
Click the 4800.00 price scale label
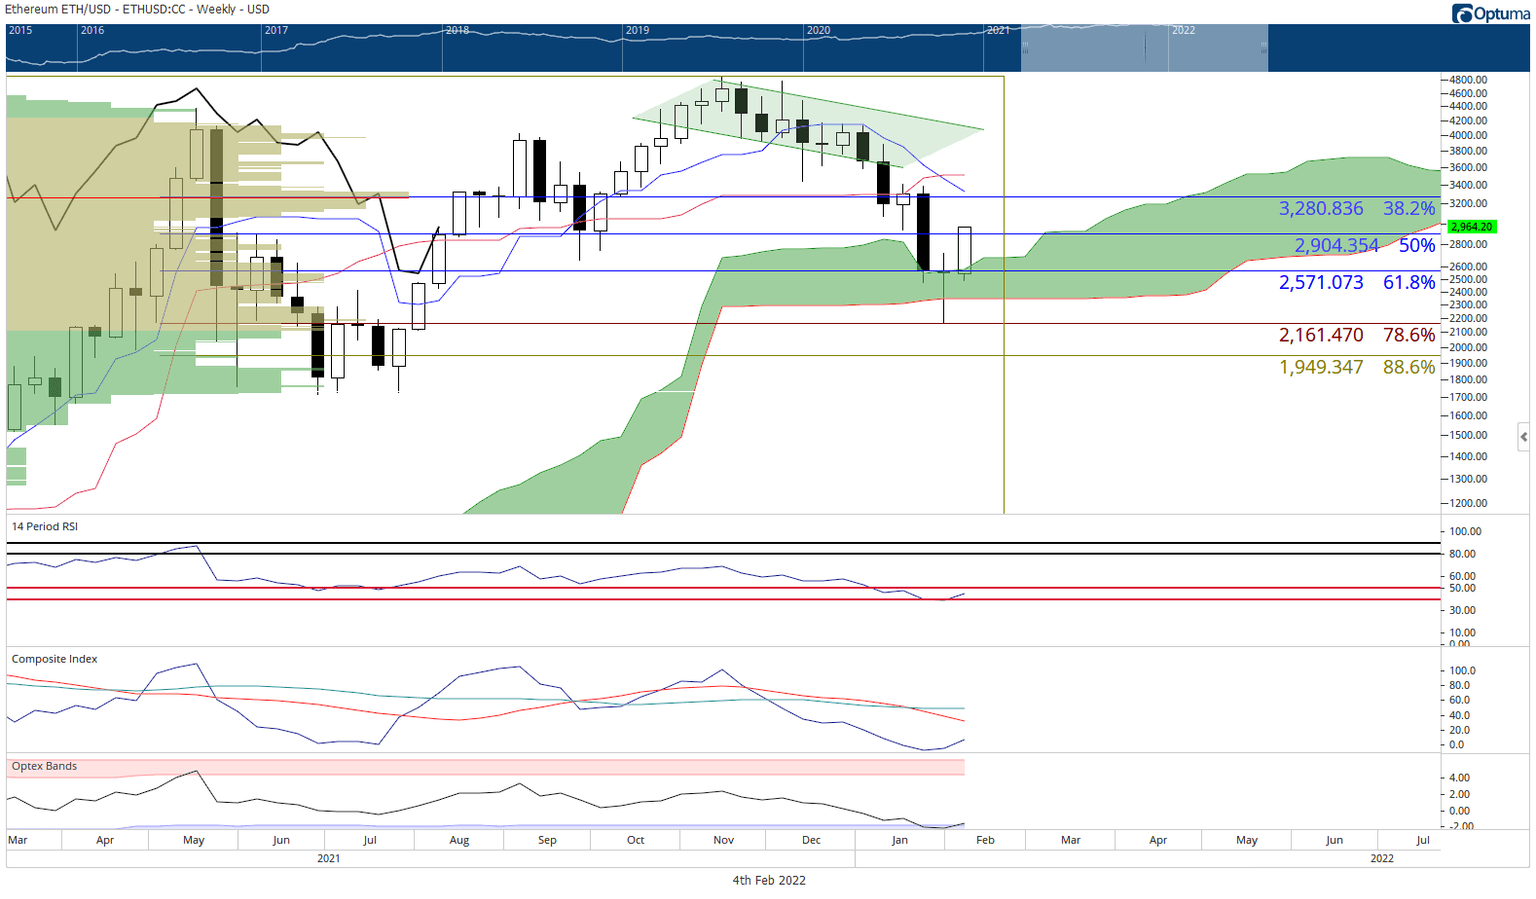click(1468, 80)
